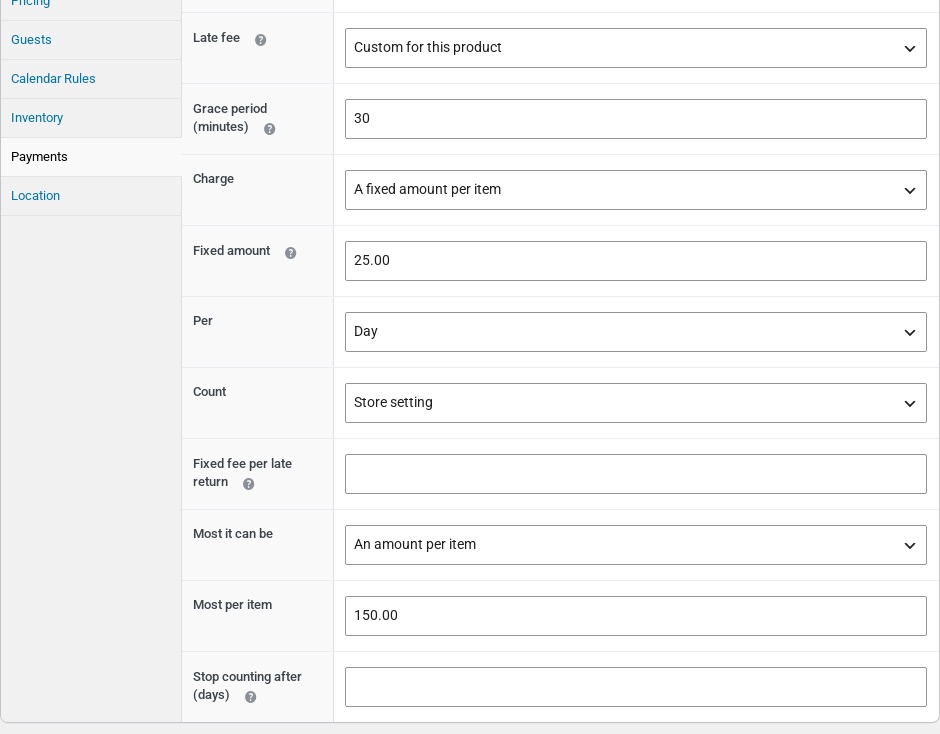The height and width of the screenshot is (734, 940).
Task: Click the Per label
Action: (203, 321)
